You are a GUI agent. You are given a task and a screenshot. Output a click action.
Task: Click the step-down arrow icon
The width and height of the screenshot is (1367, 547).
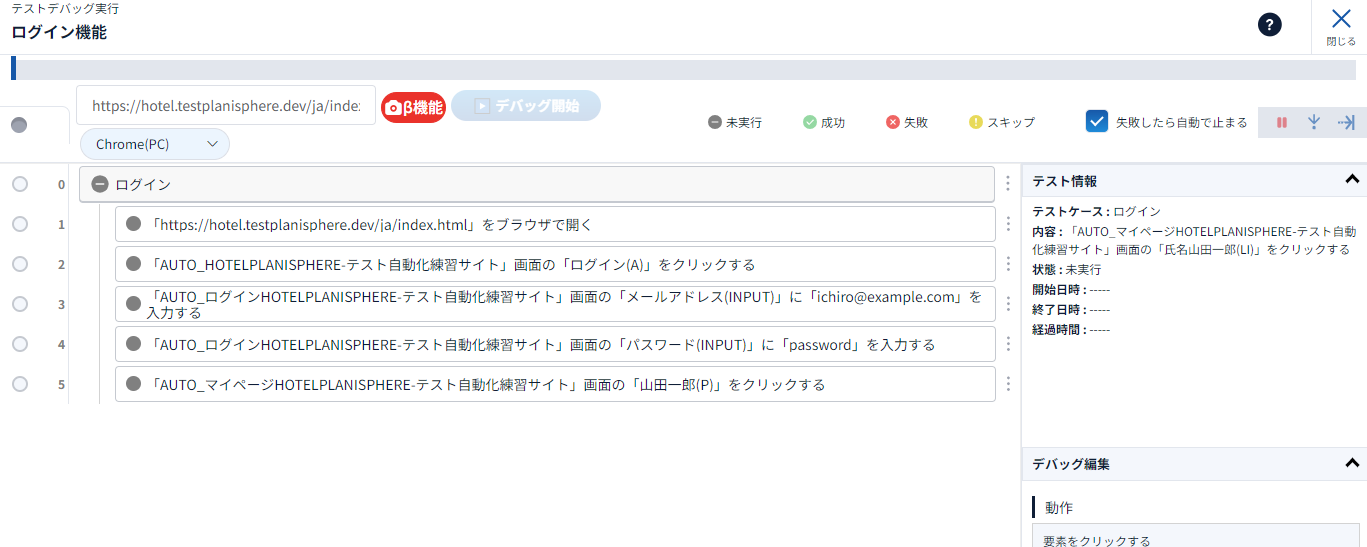coord(1314,122)
